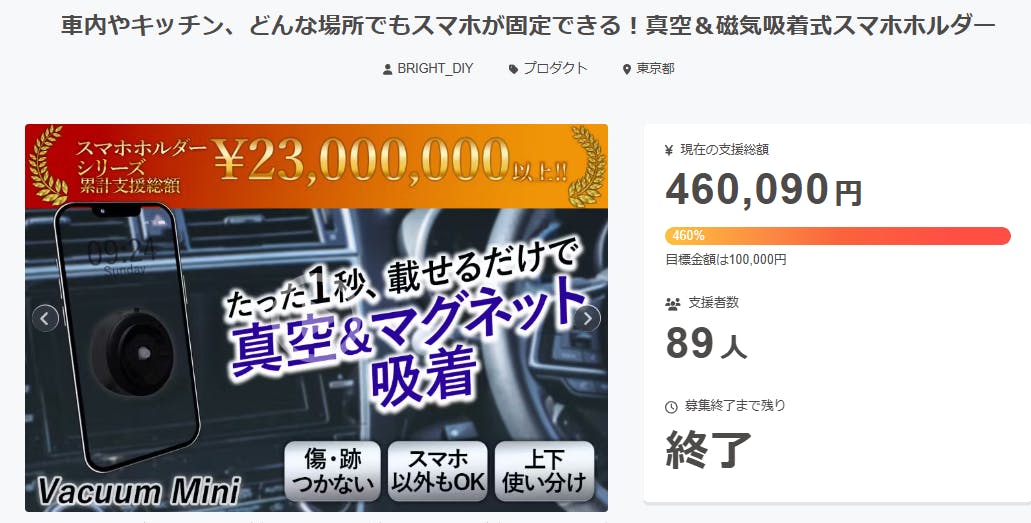Image resolution: width=1031 pixels, height=523 pixels.
Task: Click the 460,090円 total amount figure
Action: pyautogui.click(x=763, y=190)
